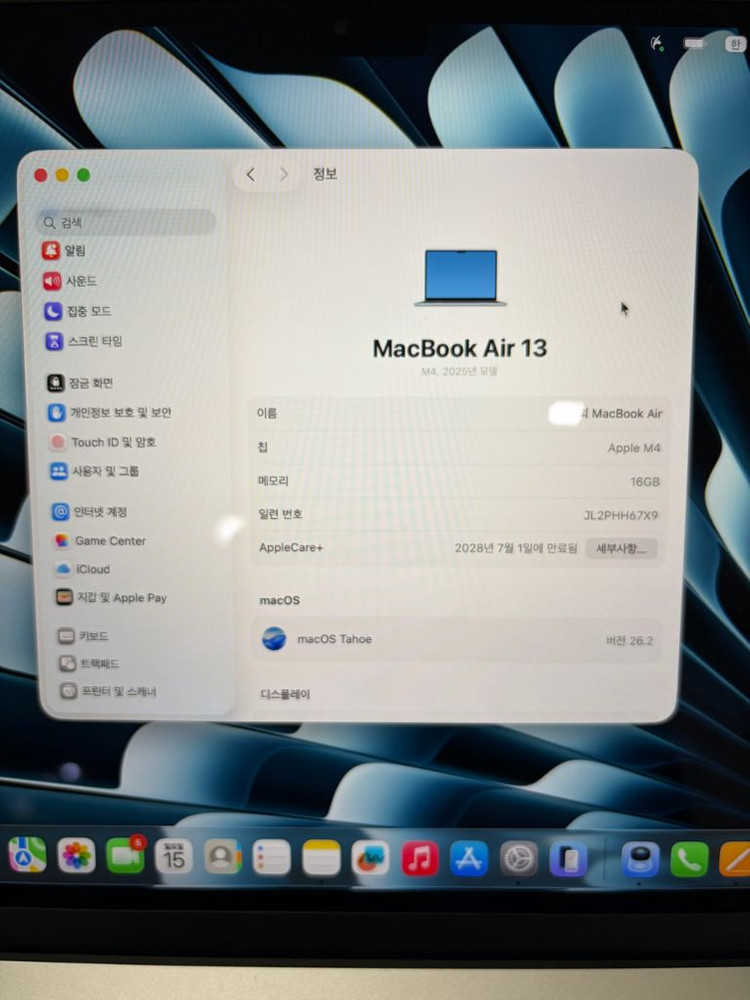Open 개인정보 보호 및 보안 settings
The image size is (750, 1000).
(110, 412)
